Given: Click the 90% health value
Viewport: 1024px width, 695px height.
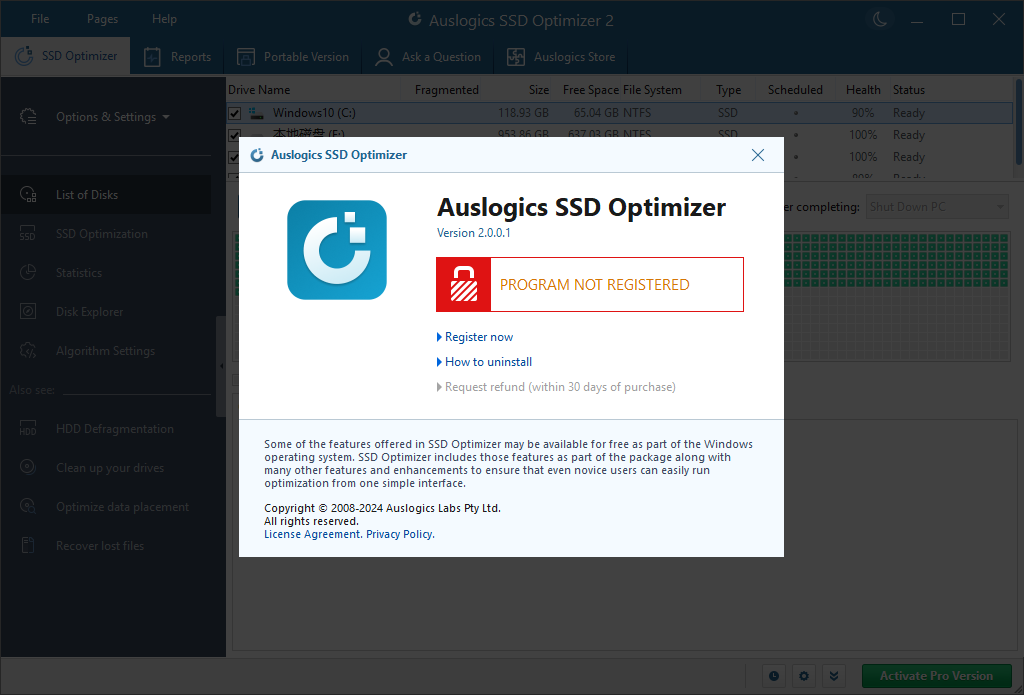Looking at the screenshot, I should tap(863, 113).
